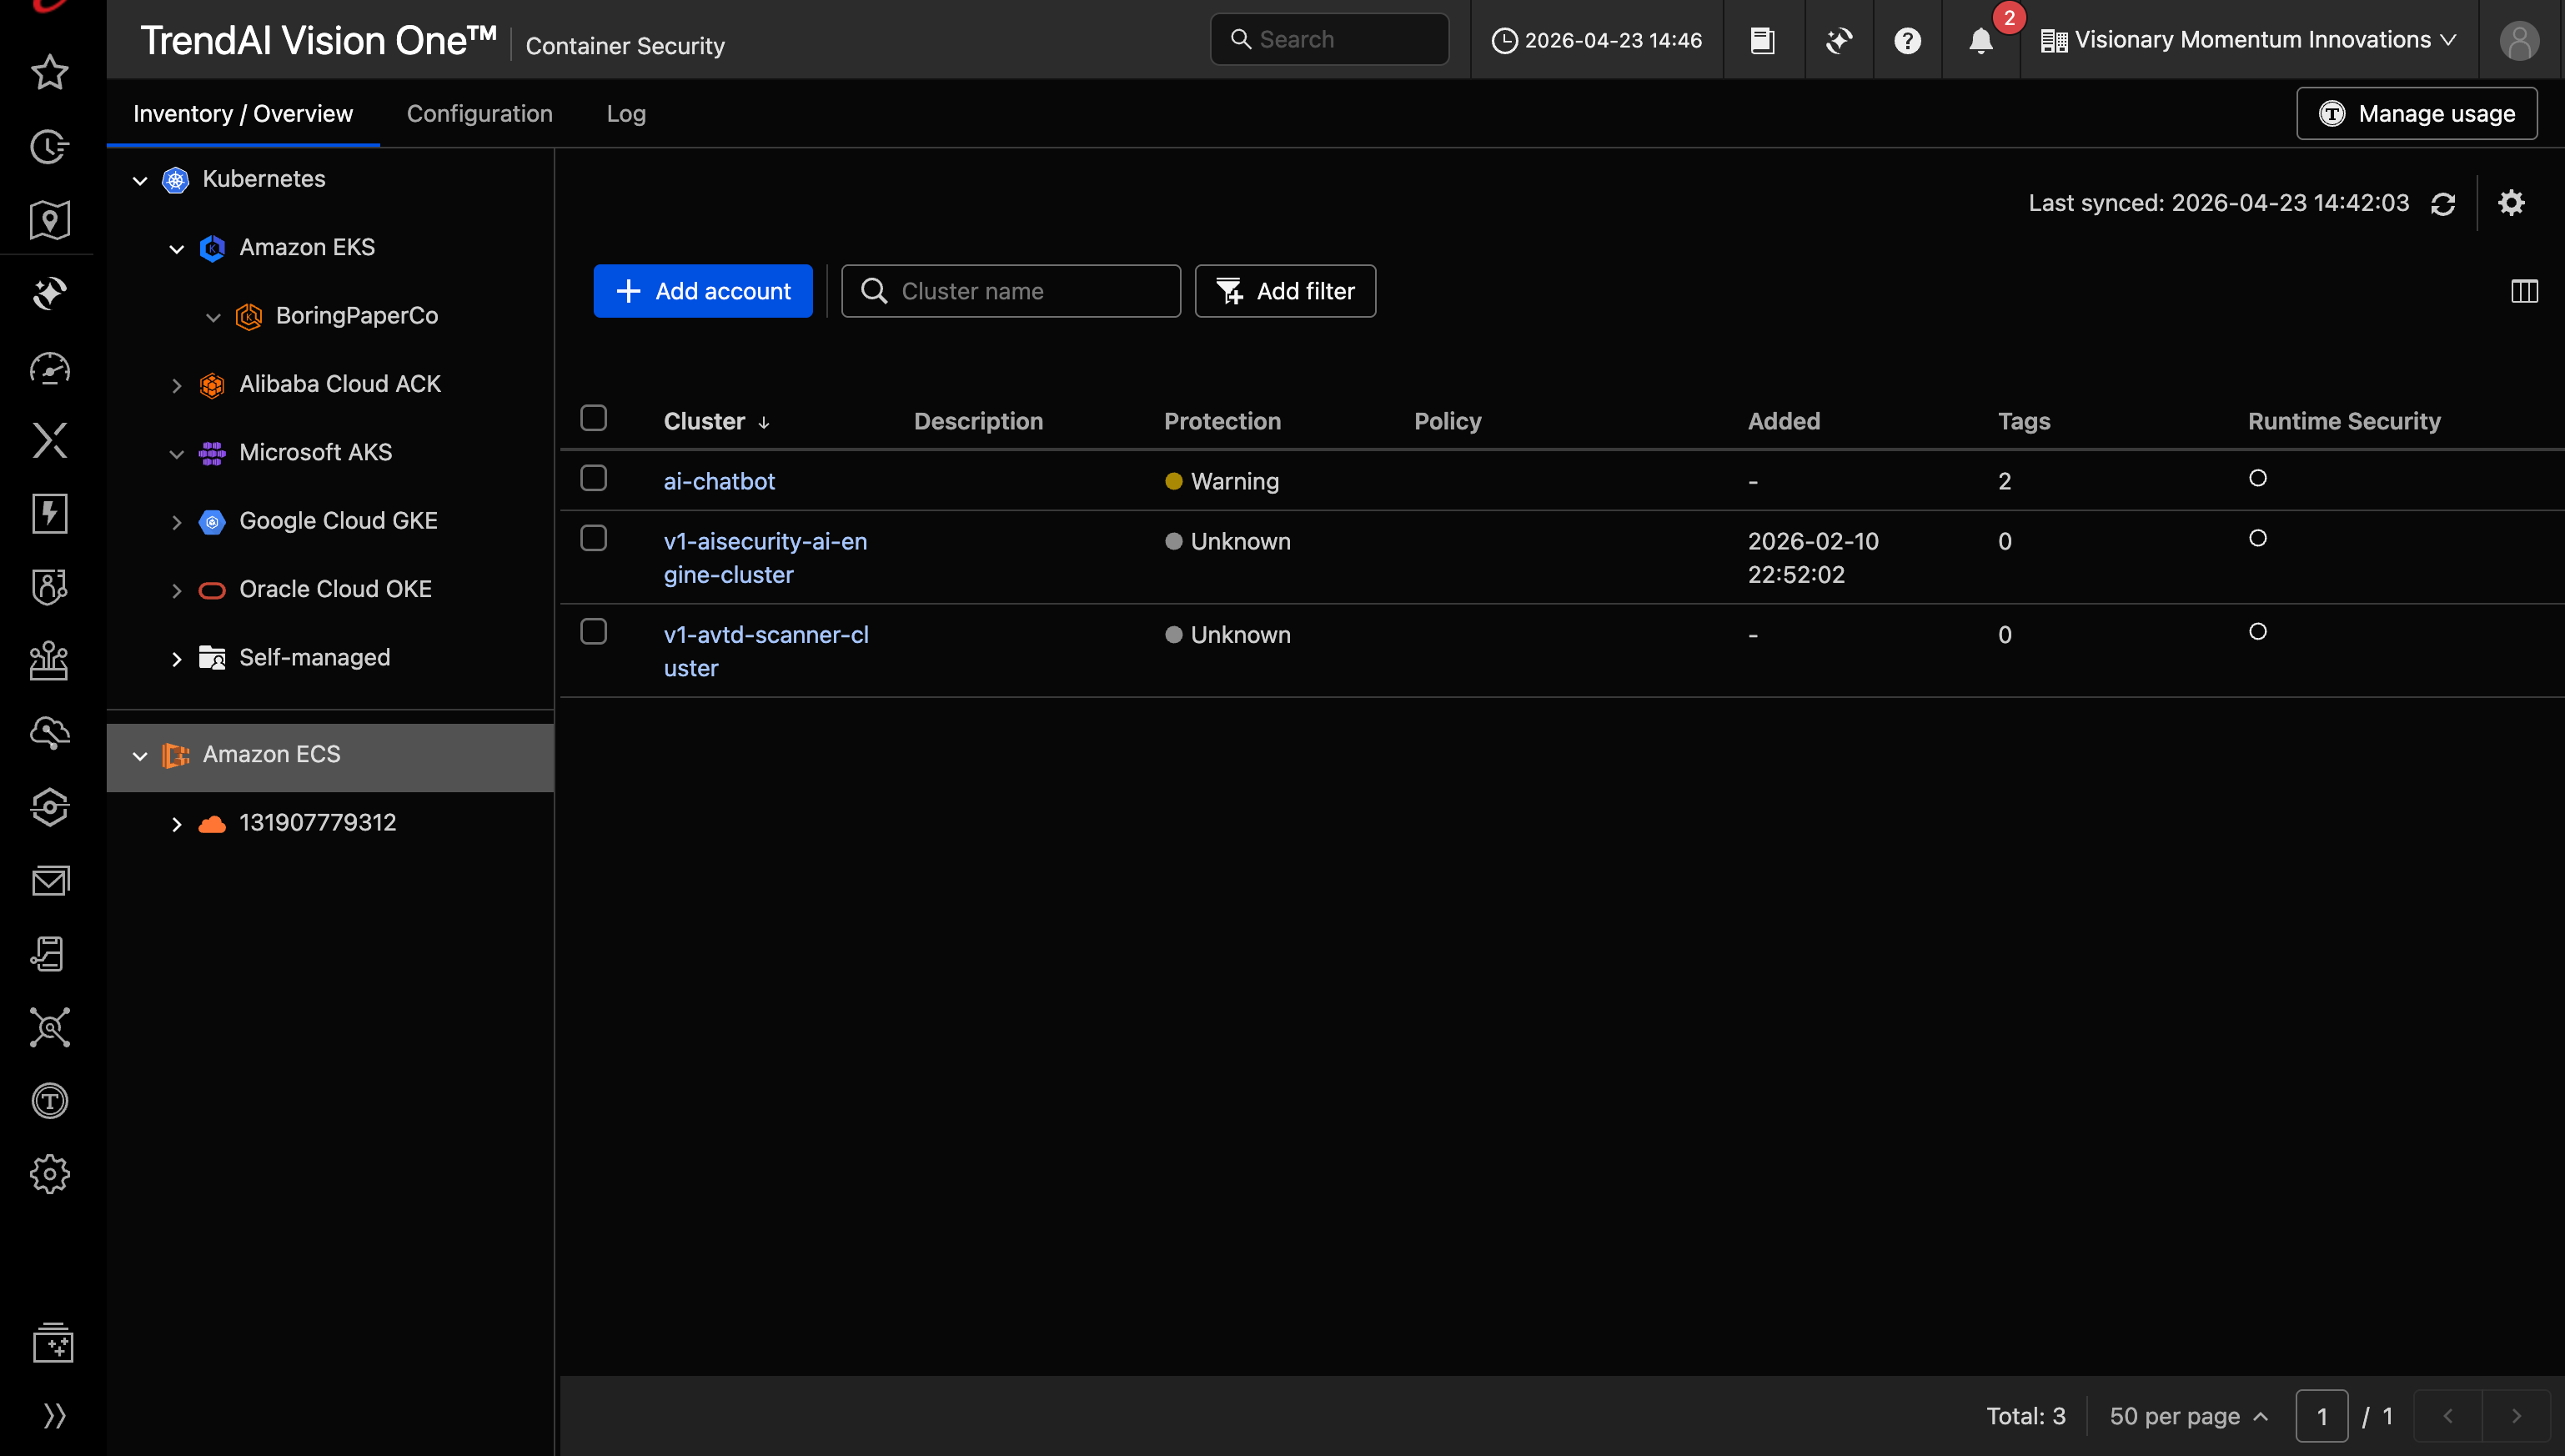
Task: Collapse the BoringPaperCo tree node
Action: [x=213, y=317]
